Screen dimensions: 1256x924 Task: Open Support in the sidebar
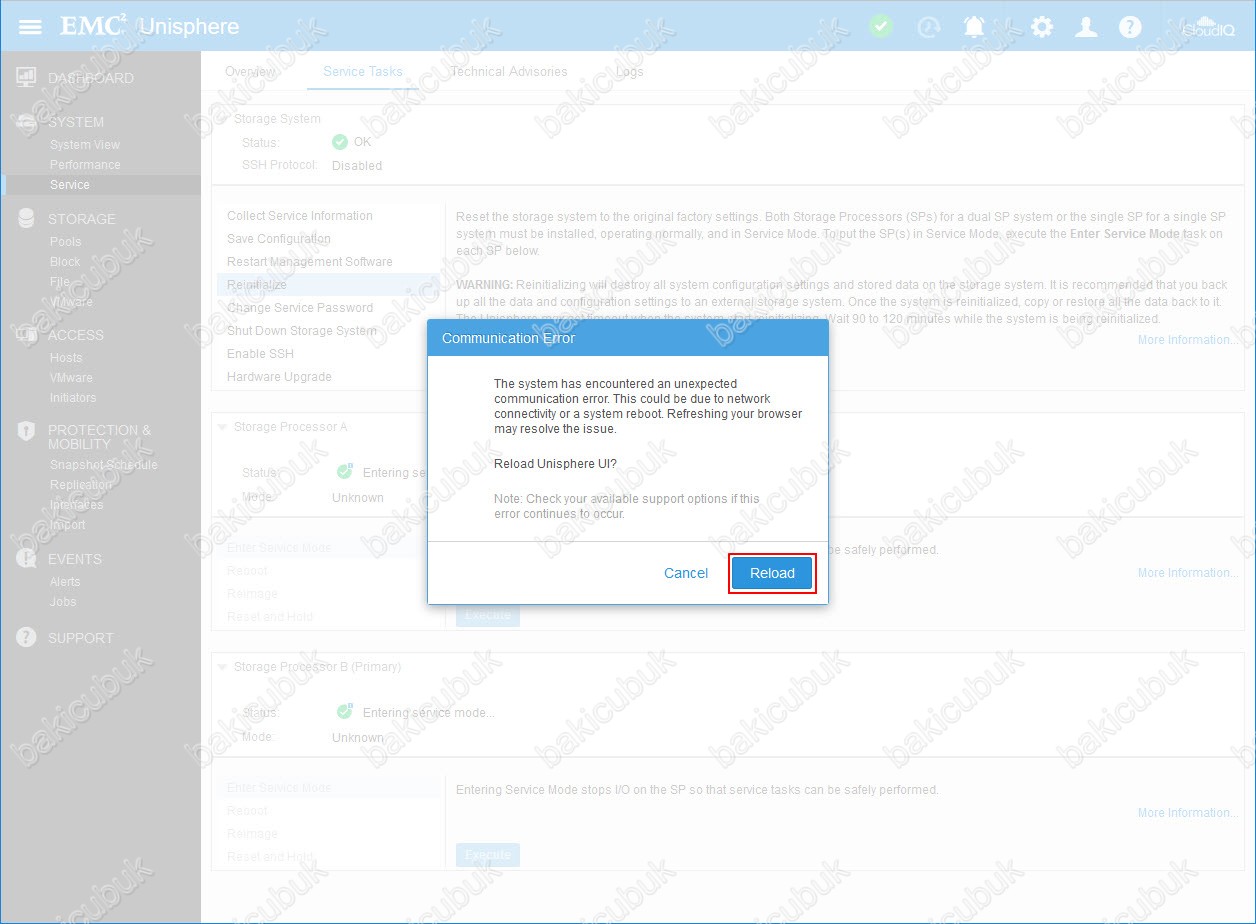(x=81, y=638)
